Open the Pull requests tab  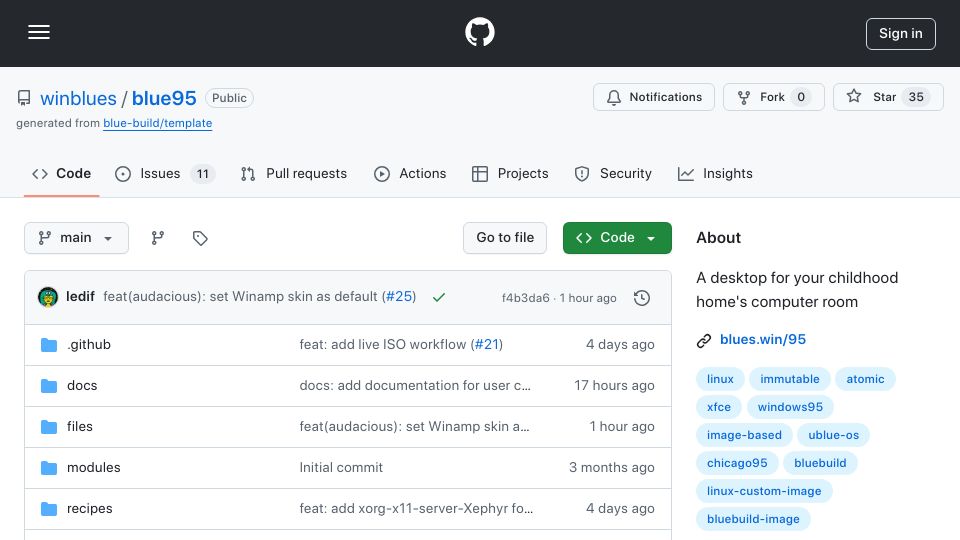coord(294,174)
